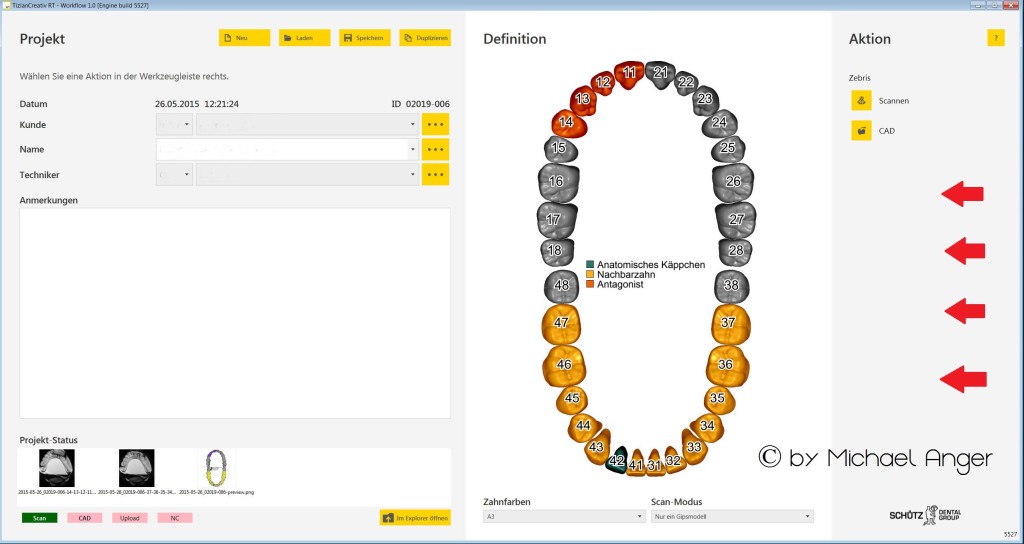Select tooth 22 in dental chart
This screenshot has height=544, width=1024.
(x=685, y=82)
